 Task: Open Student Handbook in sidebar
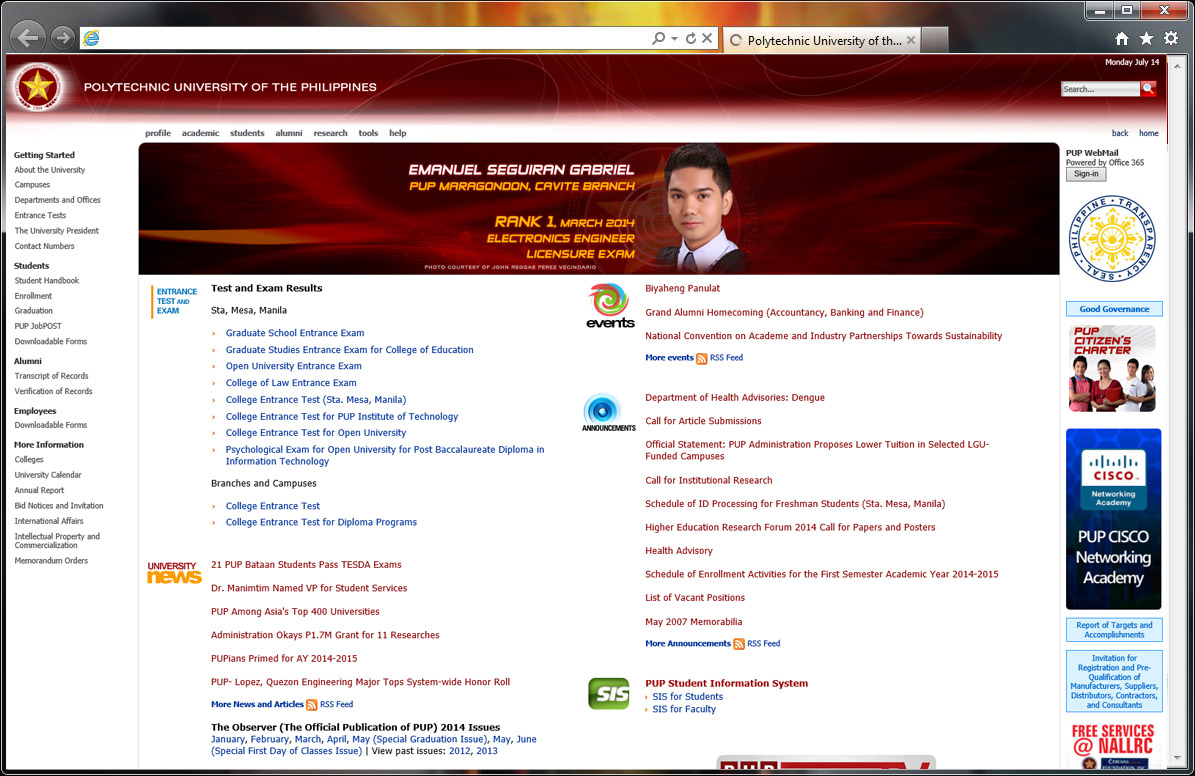pos(46,281)
